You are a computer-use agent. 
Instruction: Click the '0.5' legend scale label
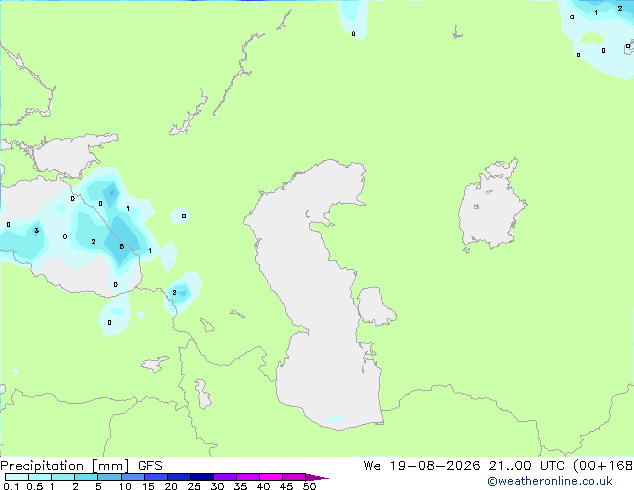(x=35, y=486)
